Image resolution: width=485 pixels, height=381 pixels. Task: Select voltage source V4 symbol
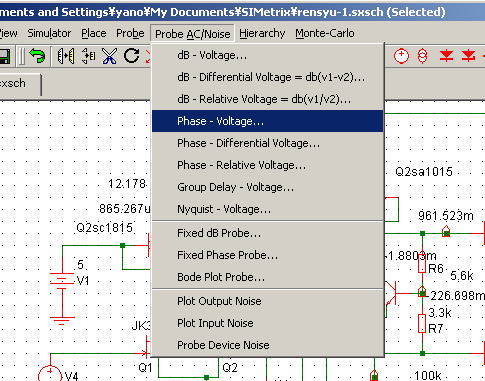click(x=50, y=373)
